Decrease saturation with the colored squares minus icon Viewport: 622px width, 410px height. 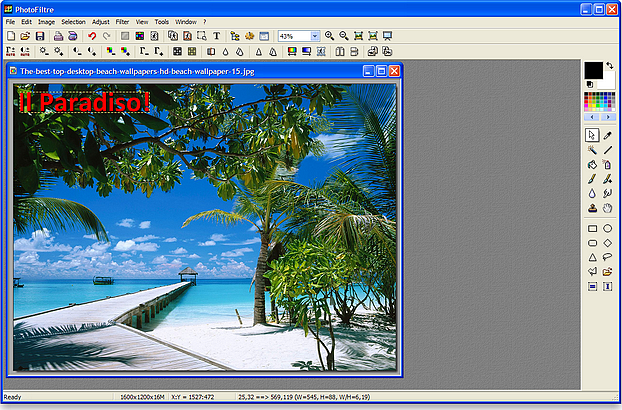pyautogui.click(x=111, y=51)
